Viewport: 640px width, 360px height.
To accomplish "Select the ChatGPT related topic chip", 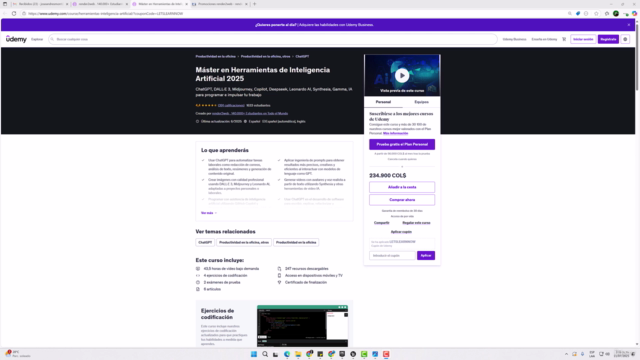I will (205, 242).
